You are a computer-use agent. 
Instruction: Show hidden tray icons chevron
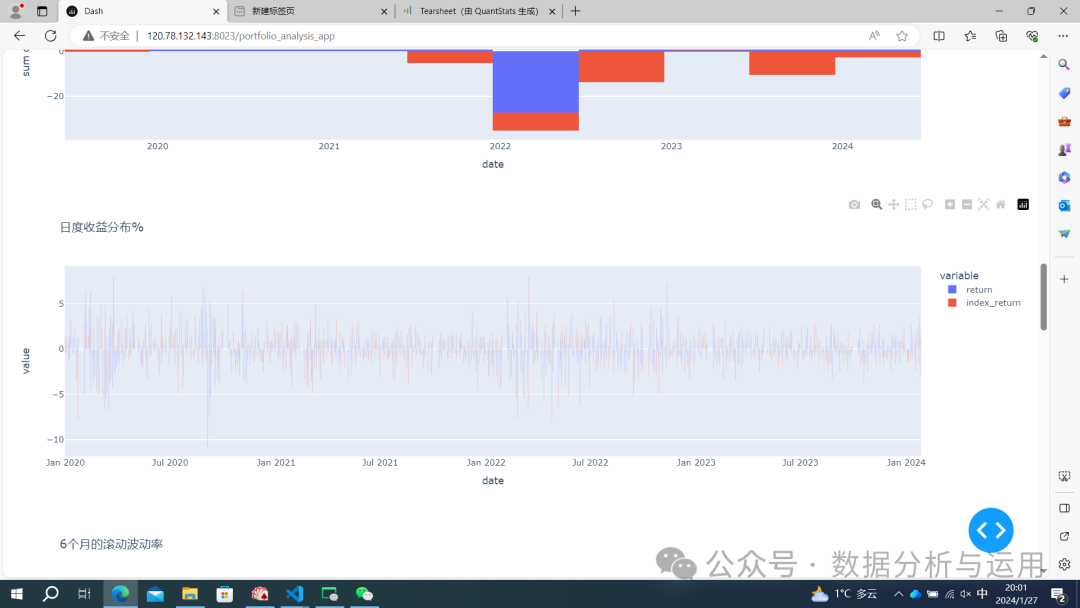coord(898,594)
